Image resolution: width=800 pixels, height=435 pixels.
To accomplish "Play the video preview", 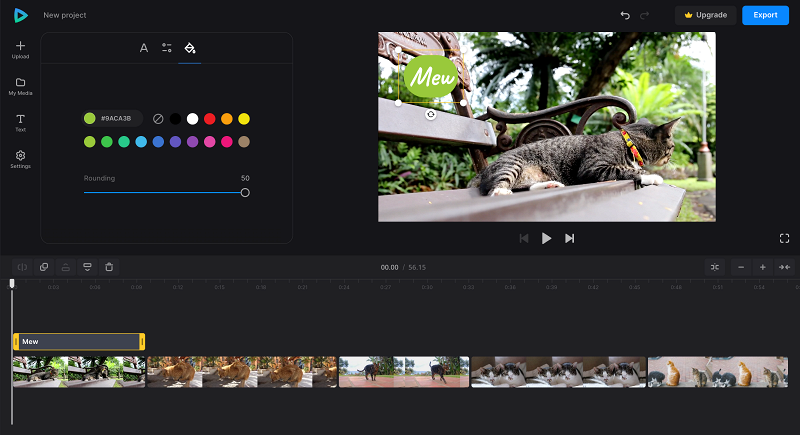I will [546, 239].
